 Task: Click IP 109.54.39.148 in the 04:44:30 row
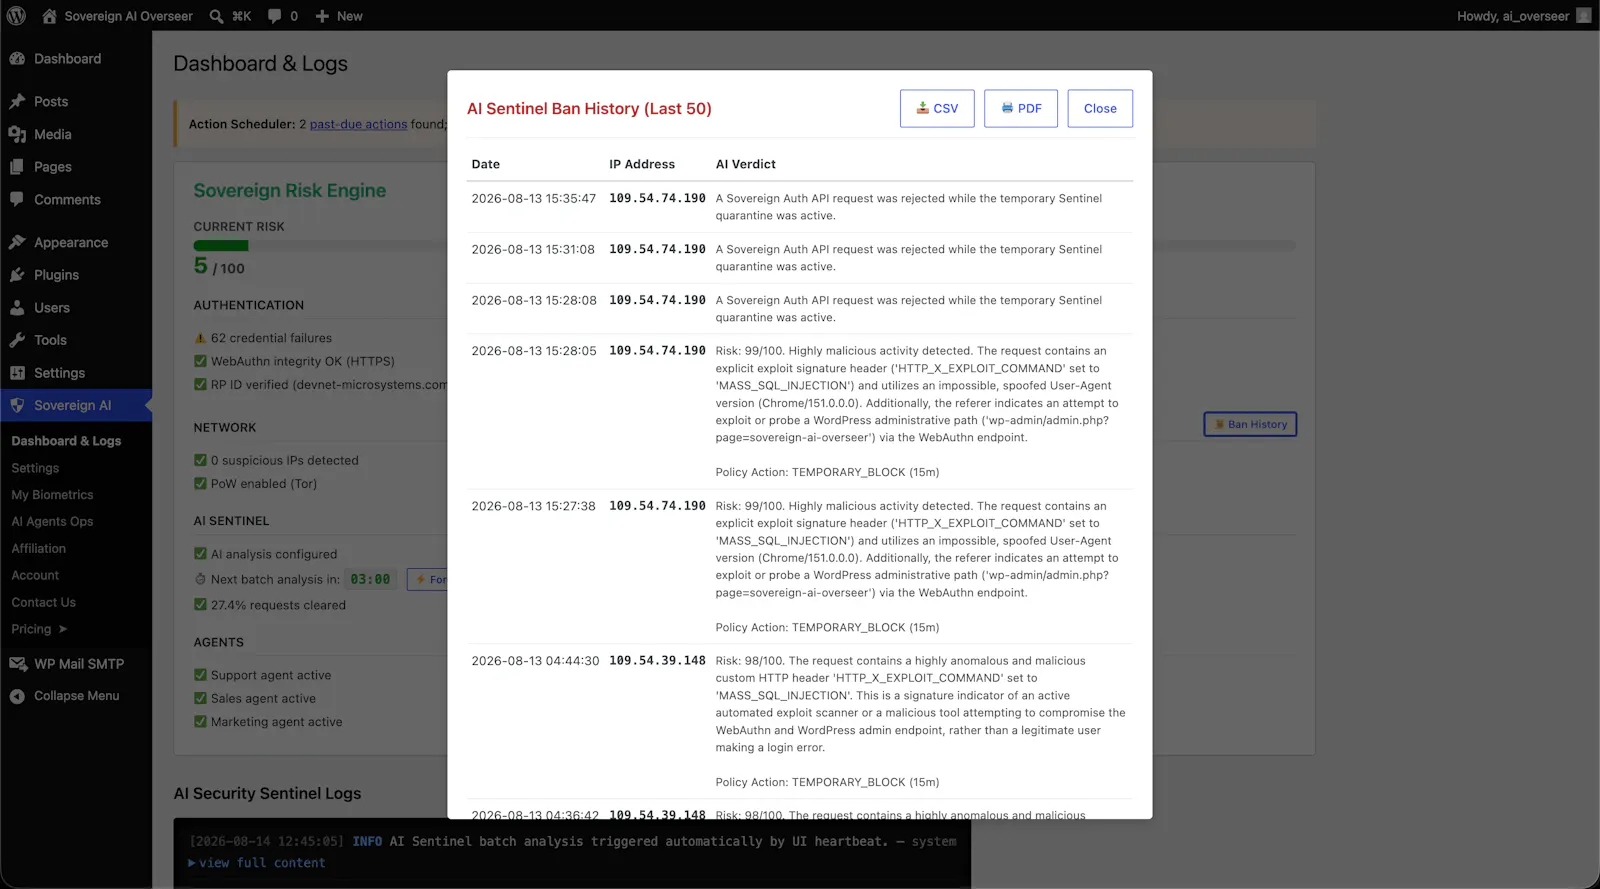[658, 661]
